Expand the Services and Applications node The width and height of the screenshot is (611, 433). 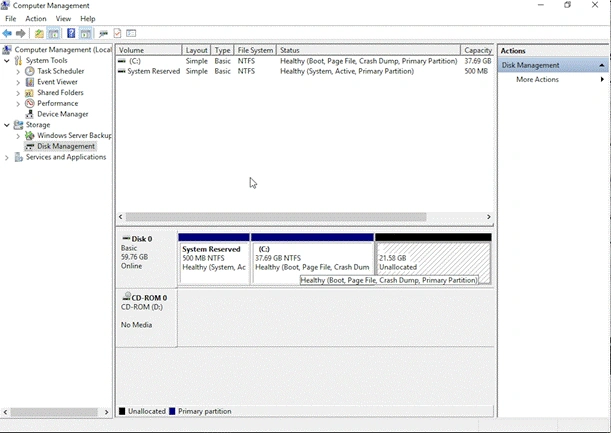point(7,157)
